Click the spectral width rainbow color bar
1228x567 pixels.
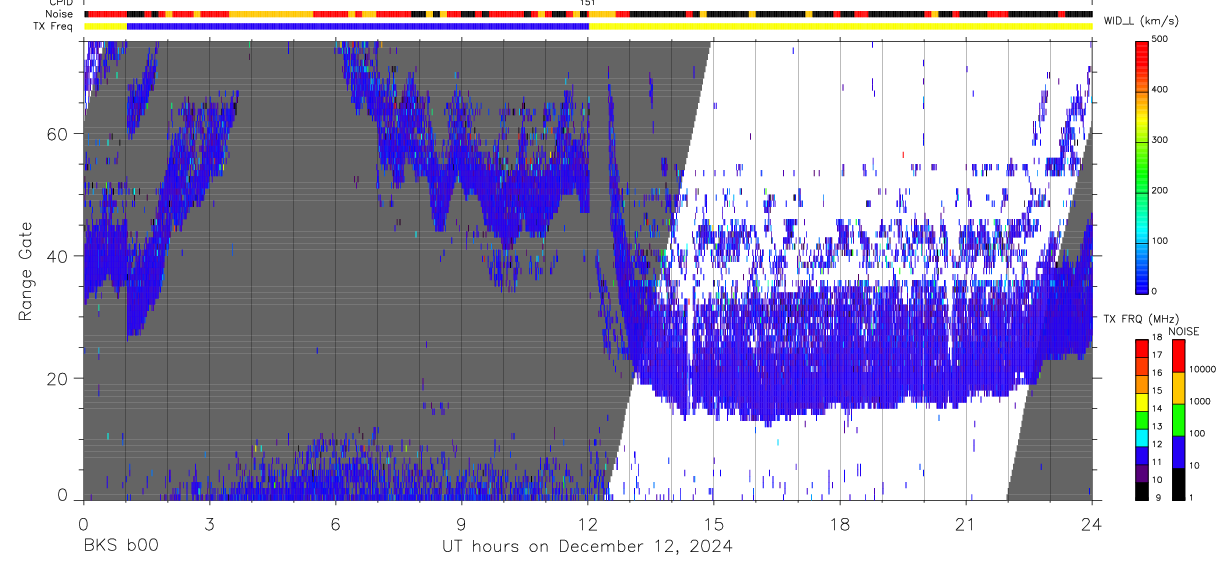point(1143,166)
